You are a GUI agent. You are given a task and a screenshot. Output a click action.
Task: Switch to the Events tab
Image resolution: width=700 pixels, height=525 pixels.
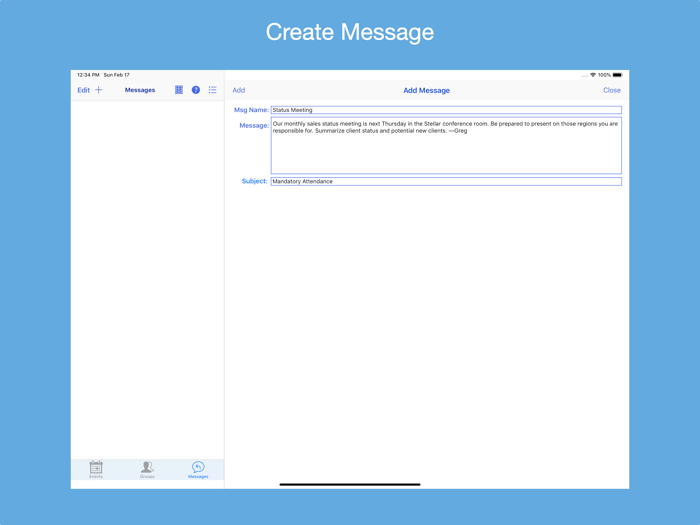tap(96, 470)
